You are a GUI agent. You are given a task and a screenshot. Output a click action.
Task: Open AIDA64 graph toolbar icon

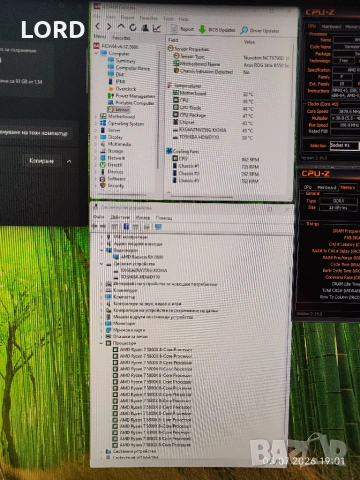point(157,28)
